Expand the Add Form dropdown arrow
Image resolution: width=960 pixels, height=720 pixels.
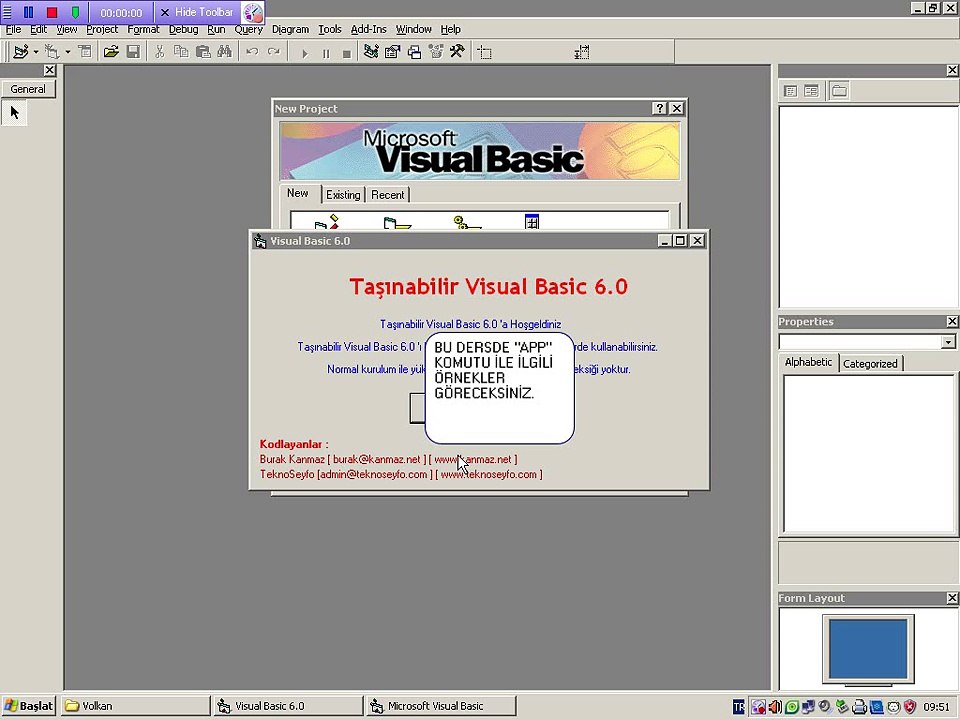click(x=67, y=52)
